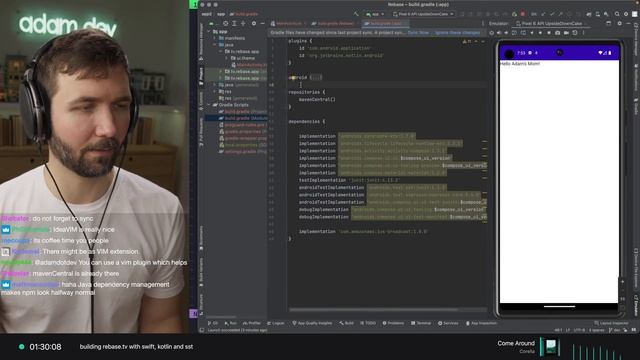Click emulator Back navigation icon
640x360 pixels.
pos(532,33)
